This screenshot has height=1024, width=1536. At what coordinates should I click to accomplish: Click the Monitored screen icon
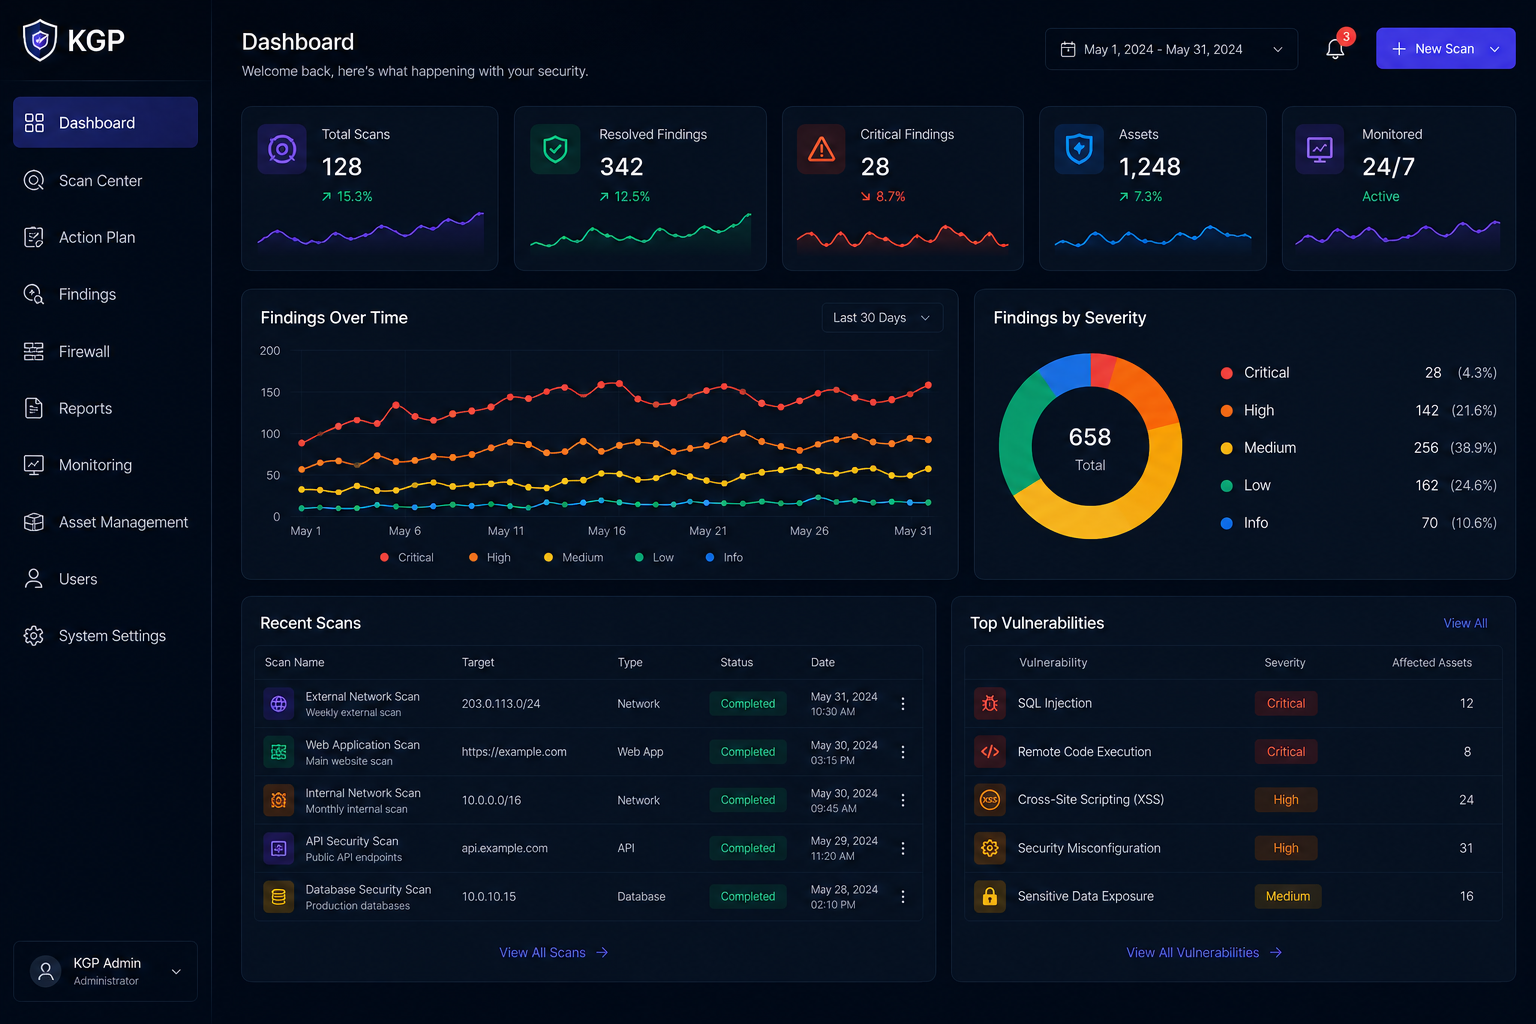click(1320, 150)
